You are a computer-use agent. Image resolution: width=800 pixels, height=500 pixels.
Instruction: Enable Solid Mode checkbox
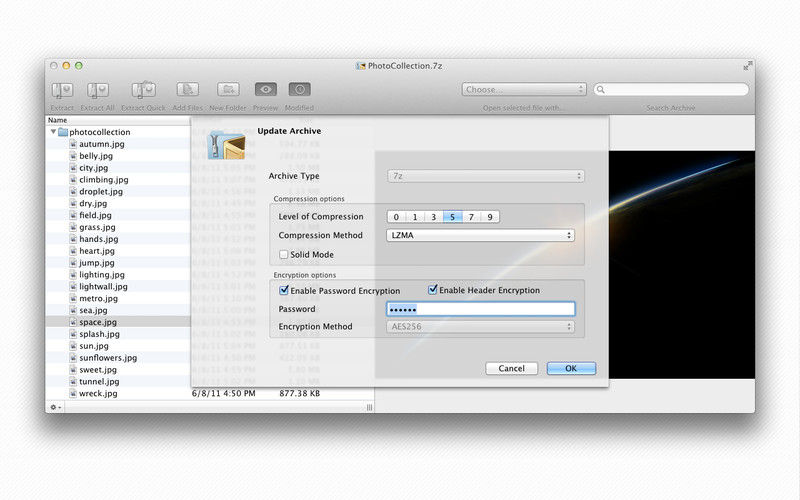click(x=284, y=254)
